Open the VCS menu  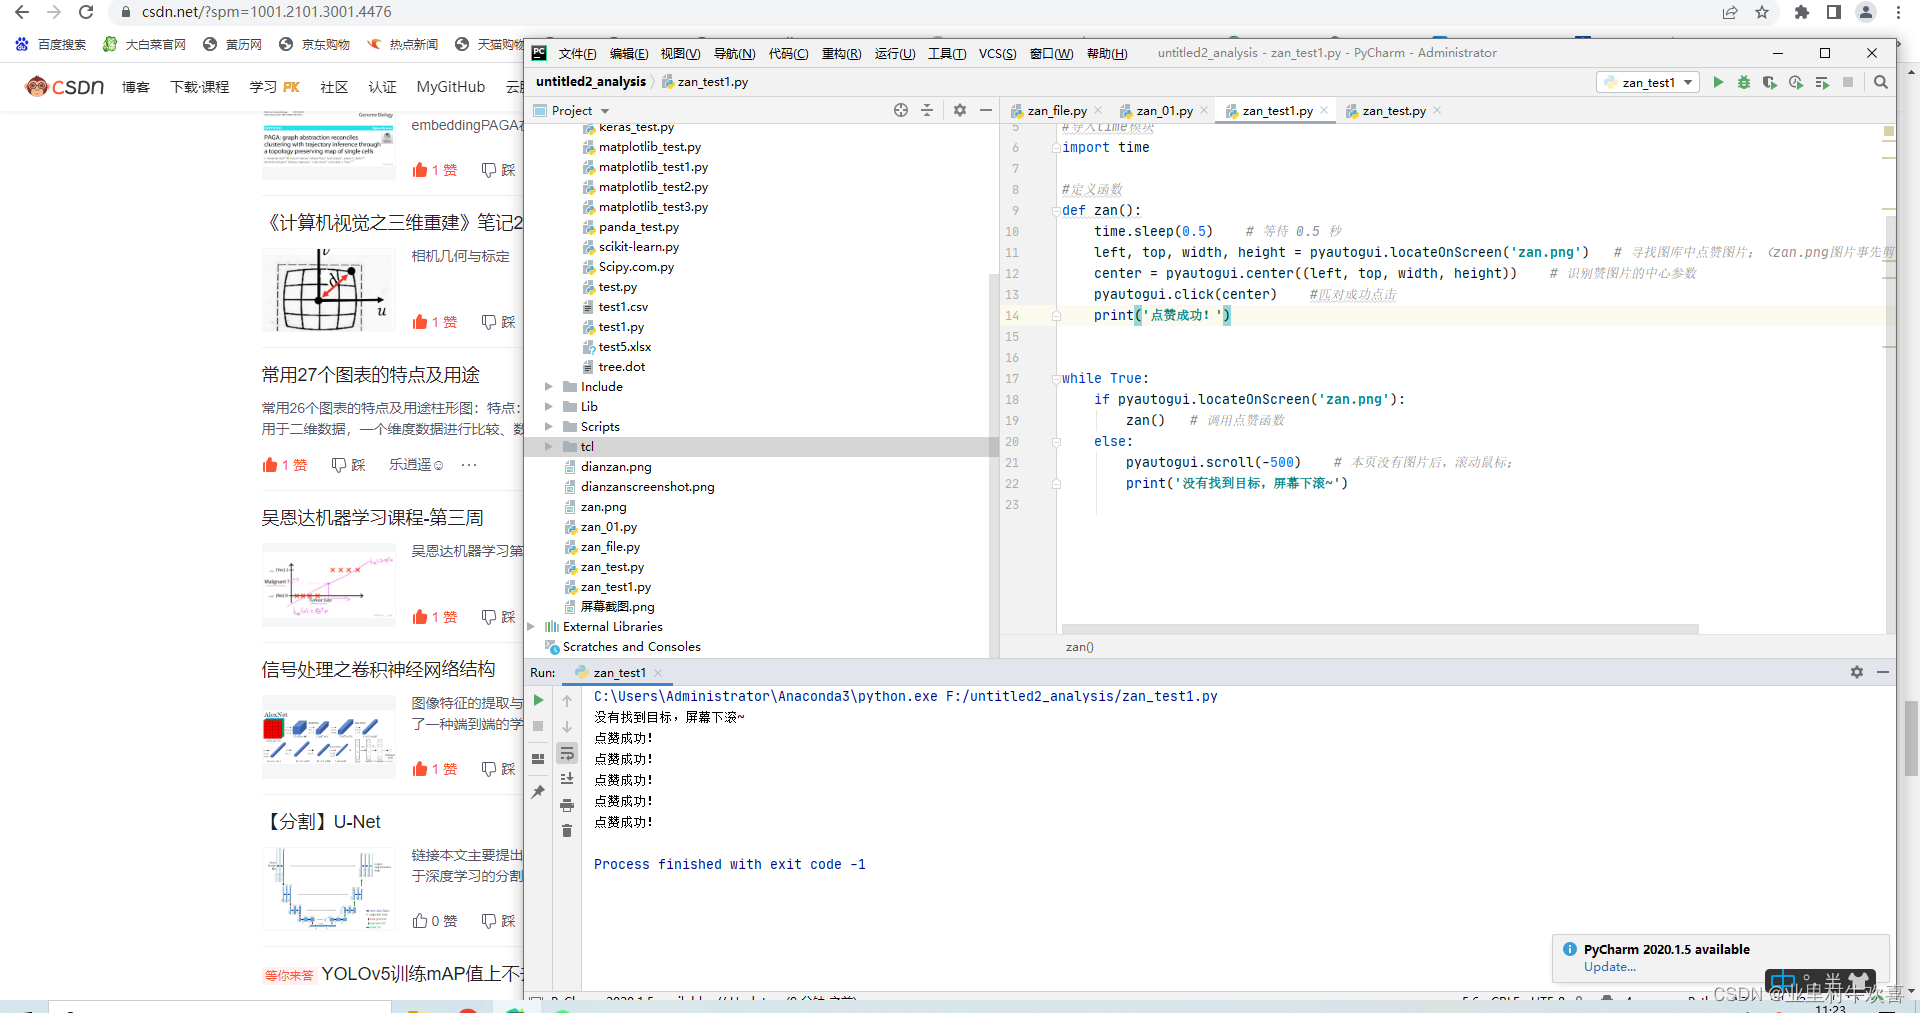(996, 53)
